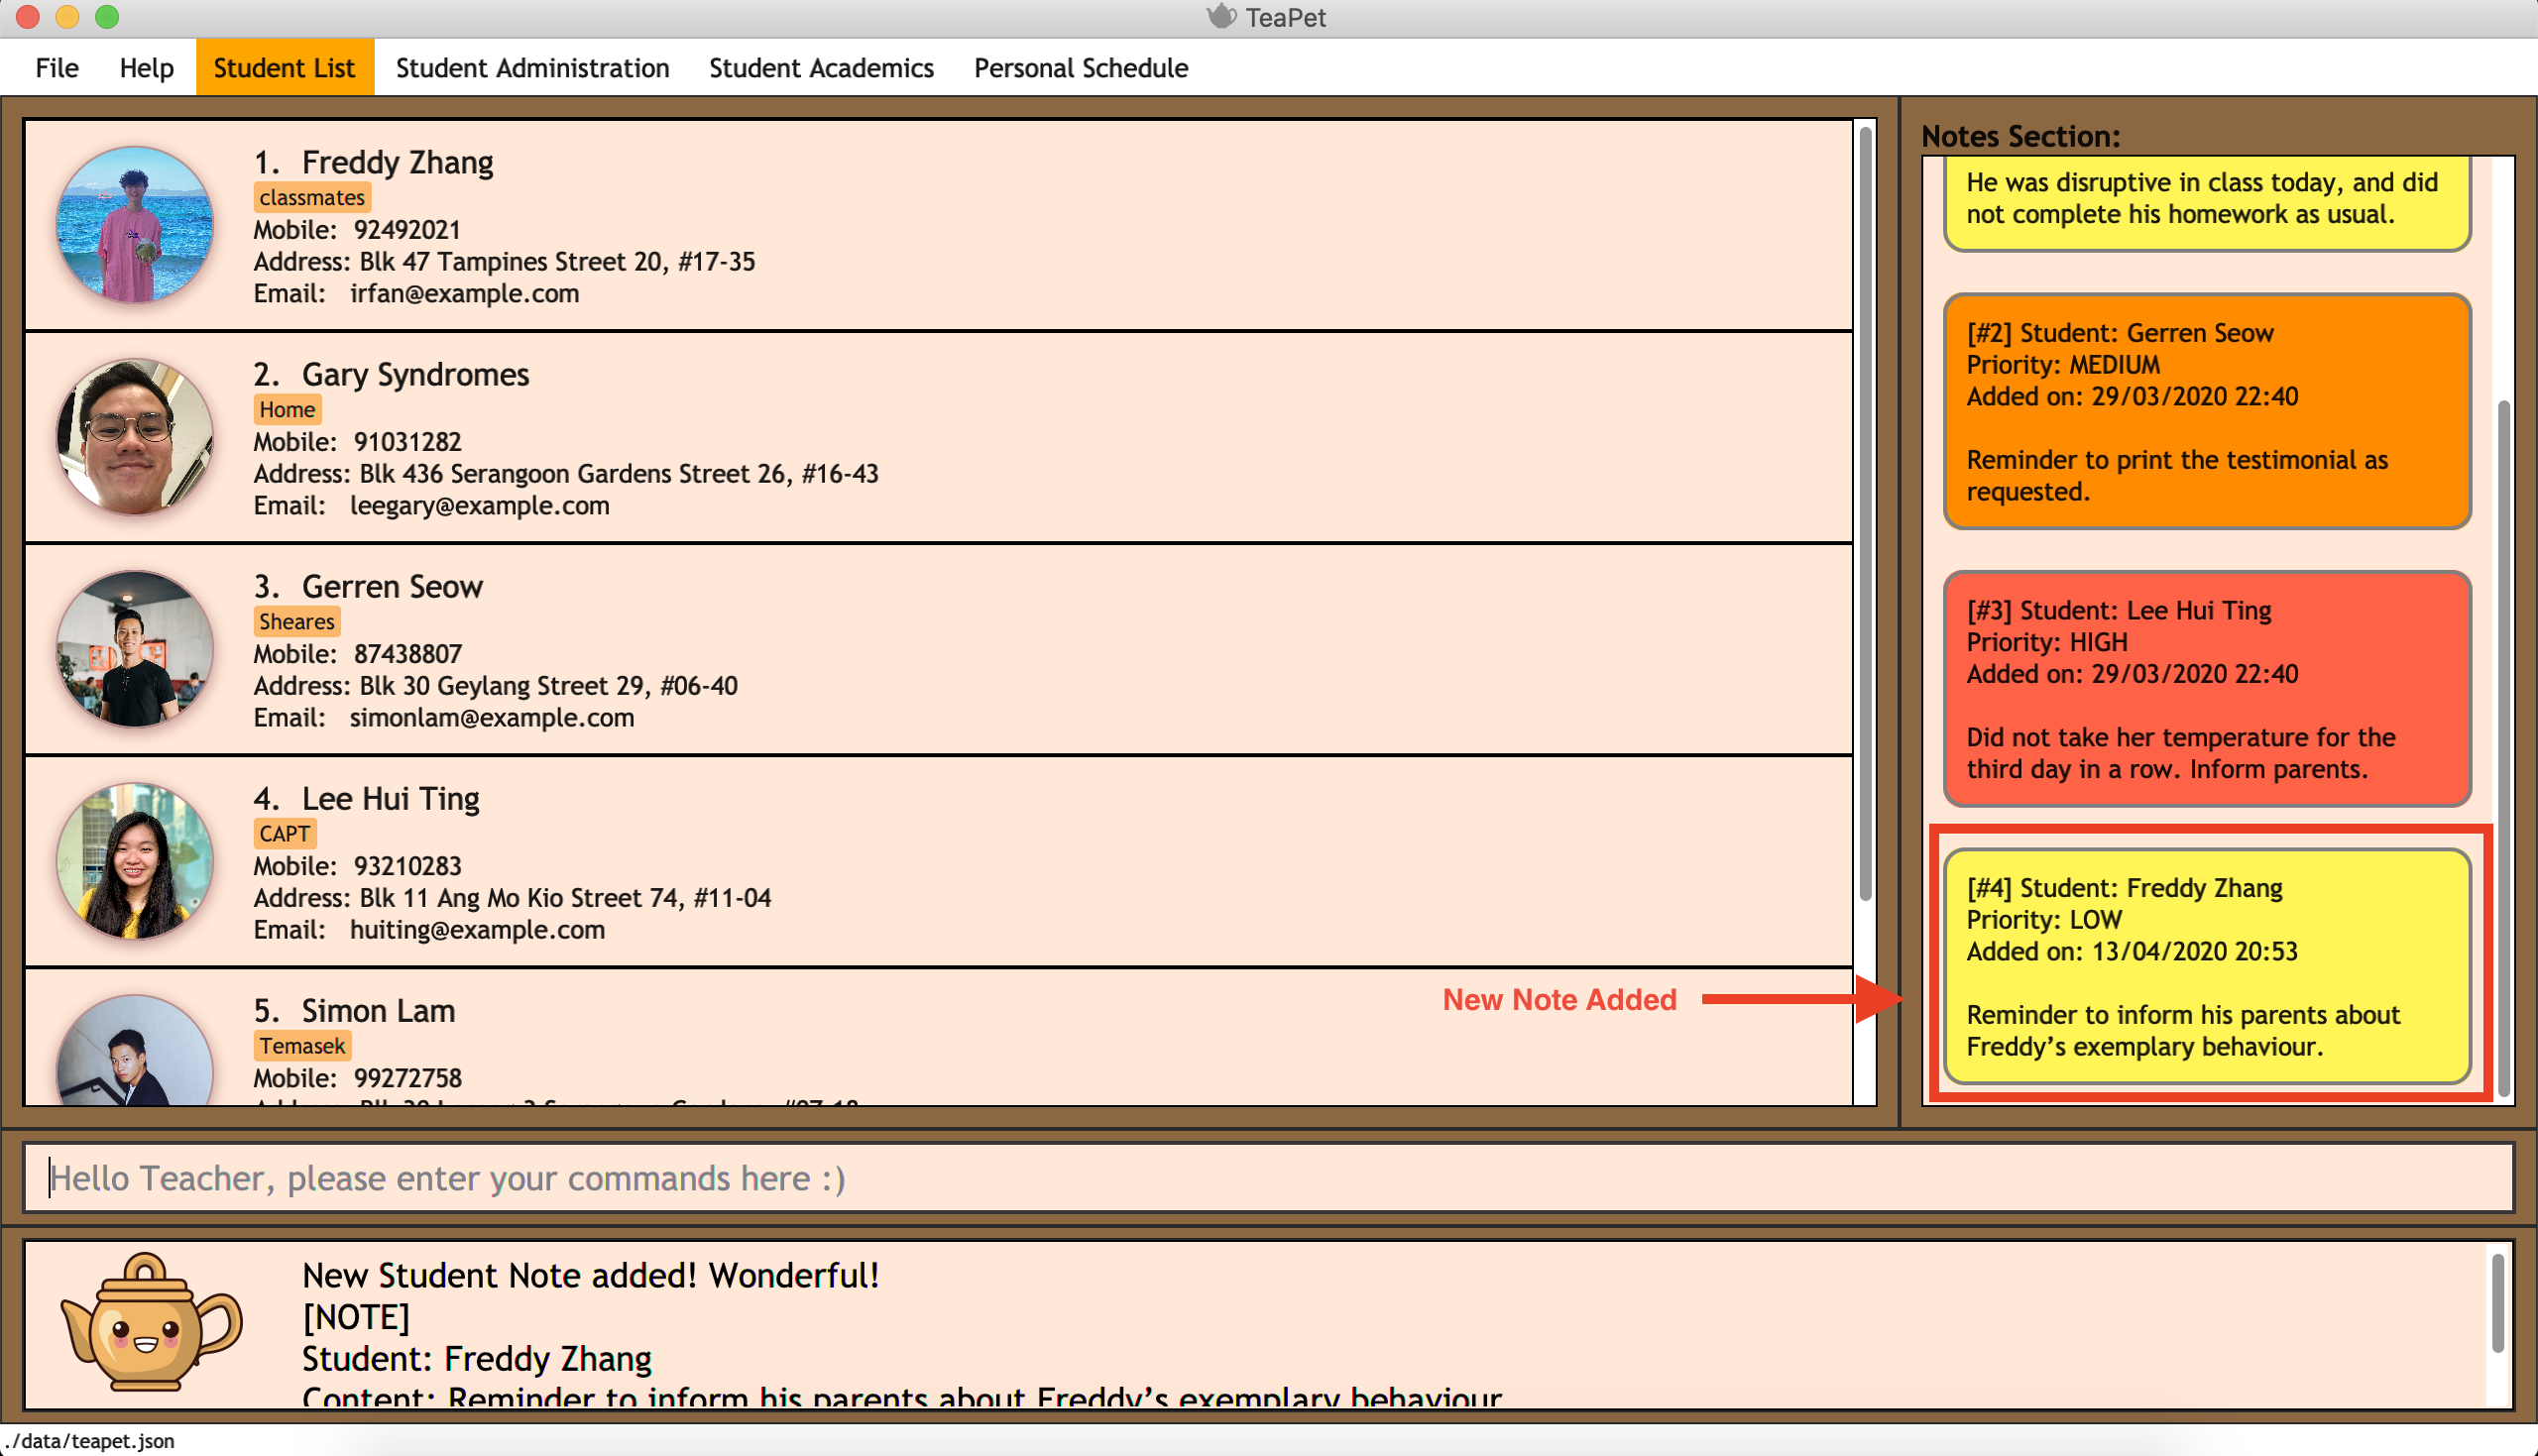This screenshot has height=1456, width=2538.
Task: Click Freddy Zhang's profile photo
Action: pyautogui.click(x=135, y=225)
